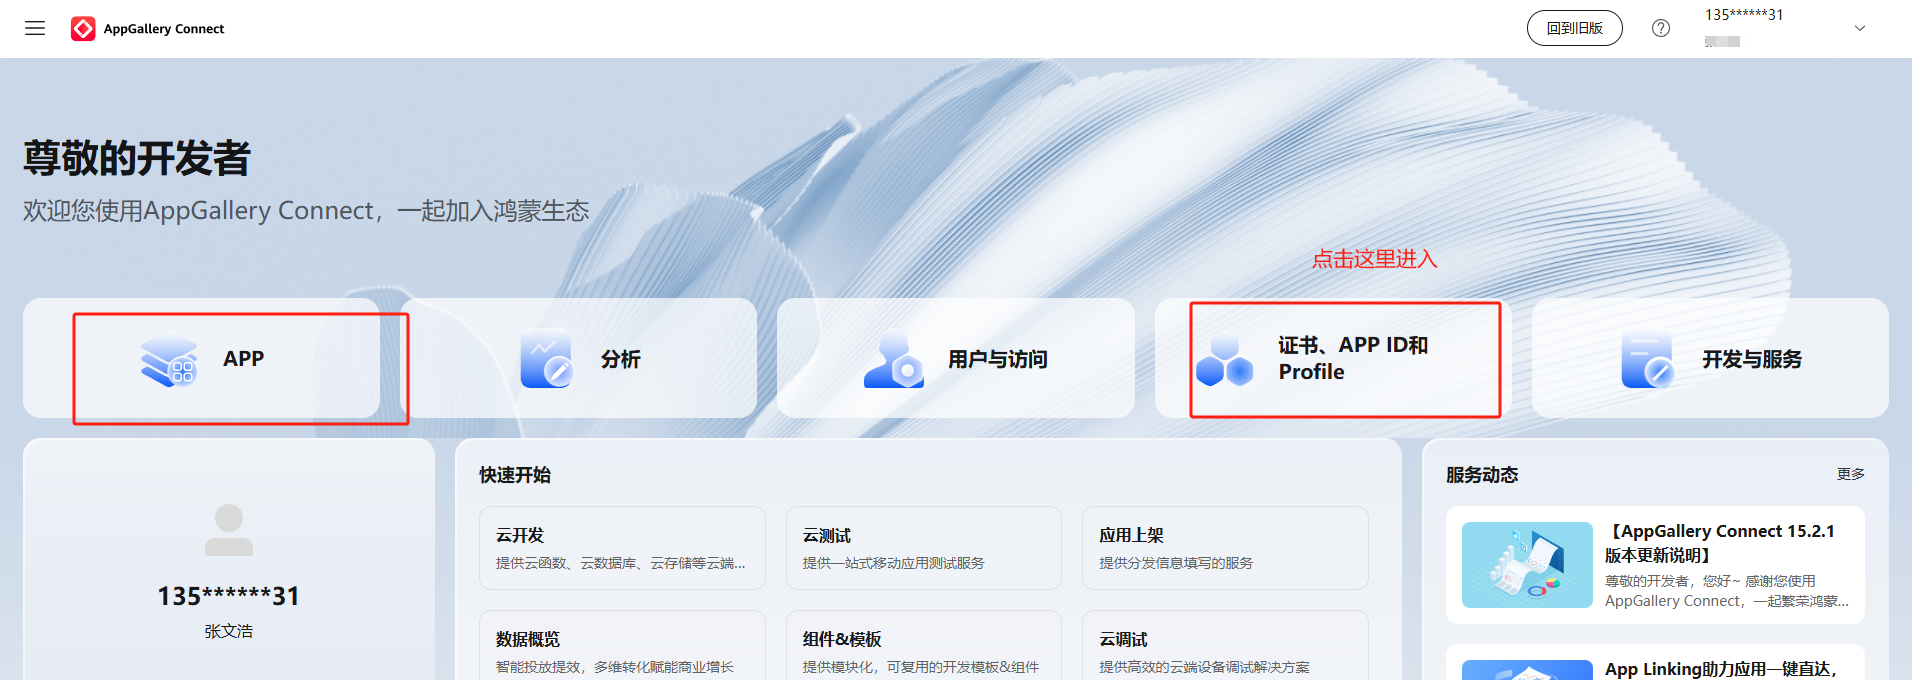Open the APP card icon
The height and width of the screenshot is (680, 1912).
(x=169, y=359)
